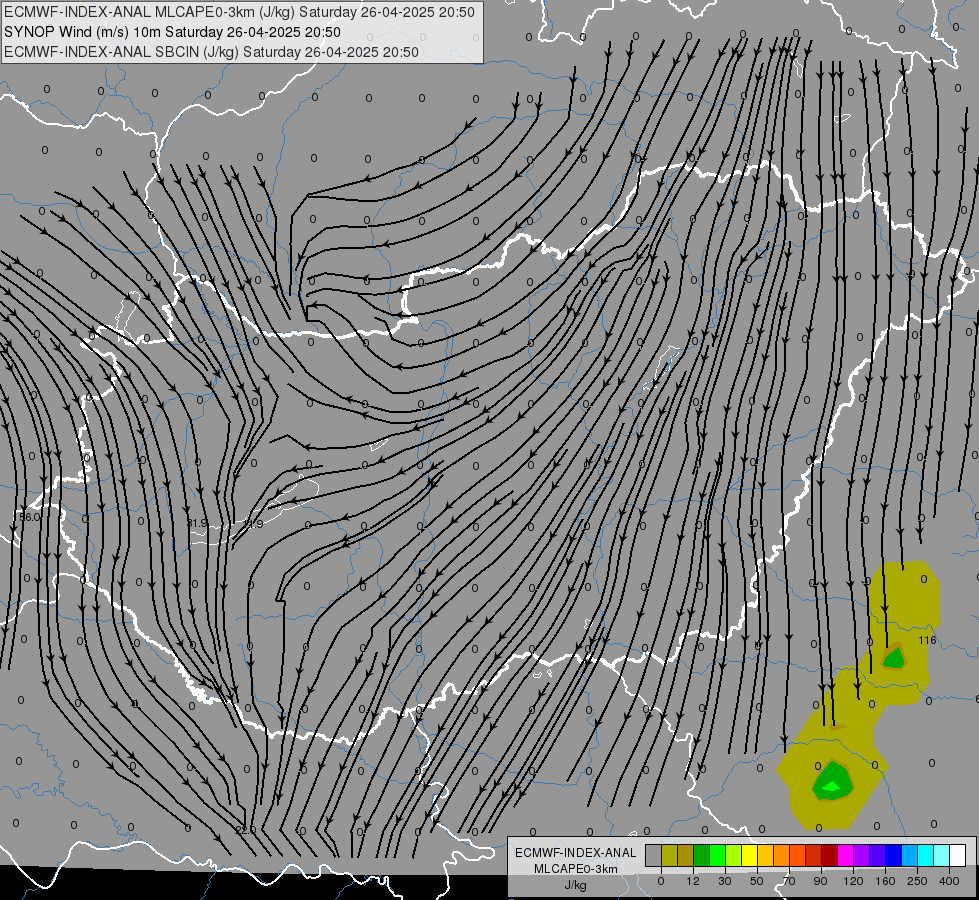This screenshot has width=979, height=900.
Task: Click the legend scale label 12
Action: coord(692,881)
